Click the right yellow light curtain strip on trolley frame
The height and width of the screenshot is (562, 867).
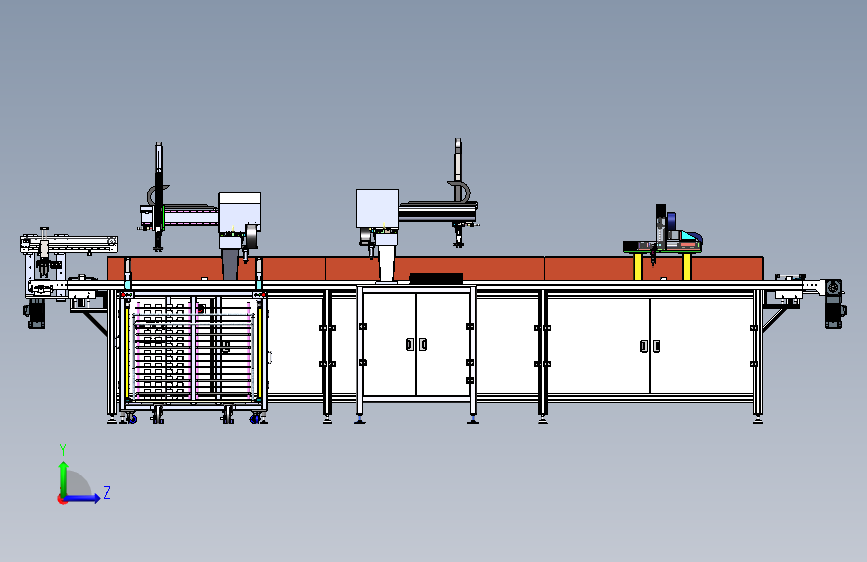click(x=259, y=352)
